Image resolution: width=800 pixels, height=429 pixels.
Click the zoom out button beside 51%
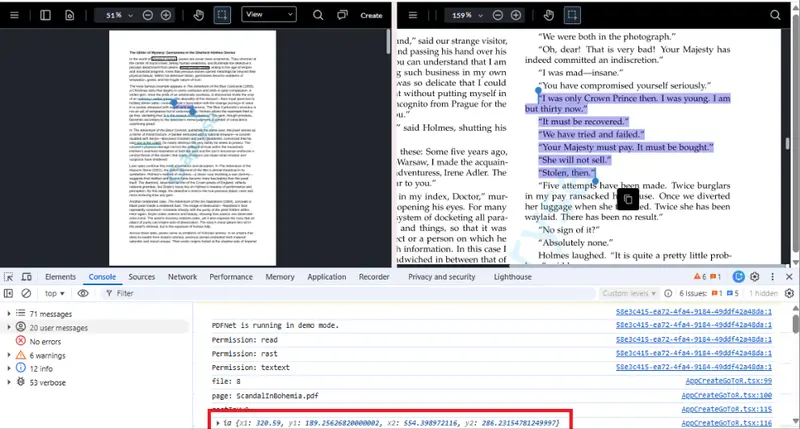(x=147, y=15)
